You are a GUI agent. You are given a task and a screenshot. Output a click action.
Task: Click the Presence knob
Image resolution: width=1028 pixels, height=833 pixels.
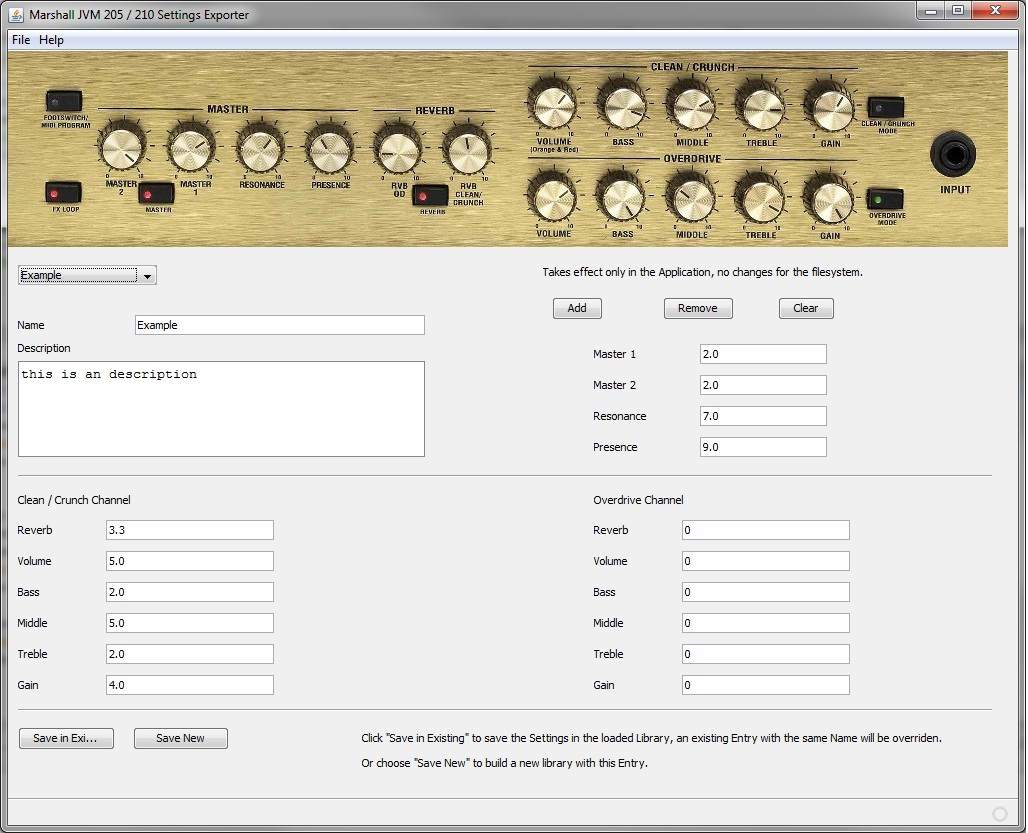click(x=330, y=149)
